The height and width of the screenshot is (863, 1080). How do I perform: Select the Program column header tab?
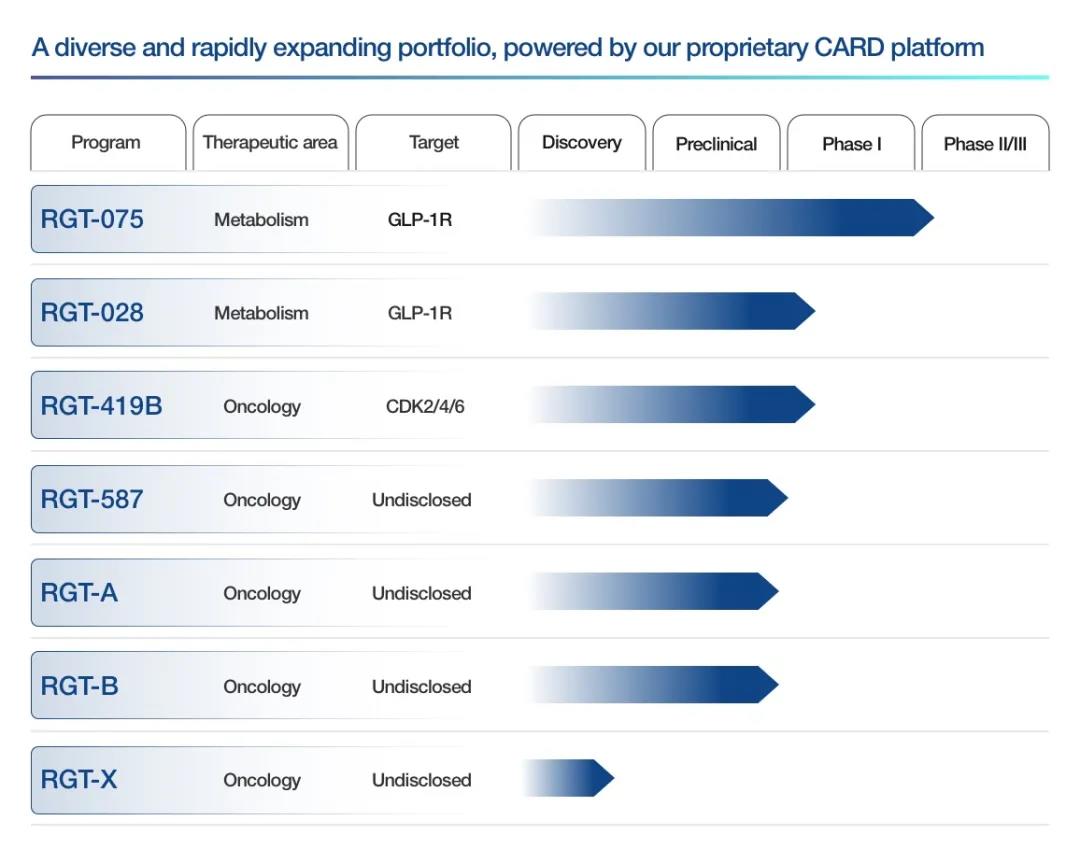tap(108, 143)
